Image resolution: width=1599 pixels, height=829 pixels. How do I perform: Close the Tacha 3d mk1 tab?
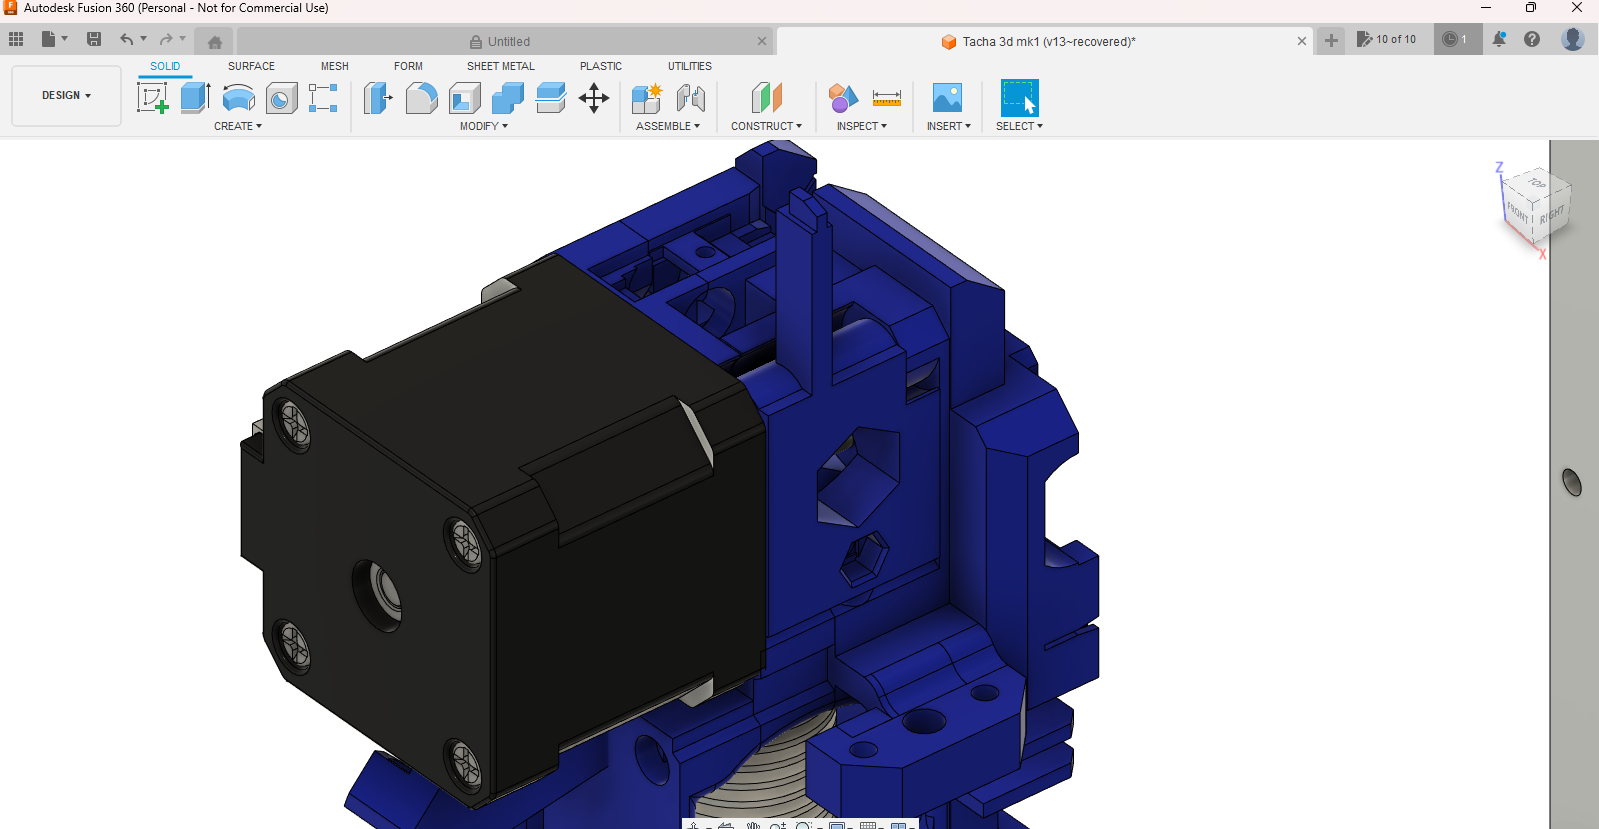1302,42
